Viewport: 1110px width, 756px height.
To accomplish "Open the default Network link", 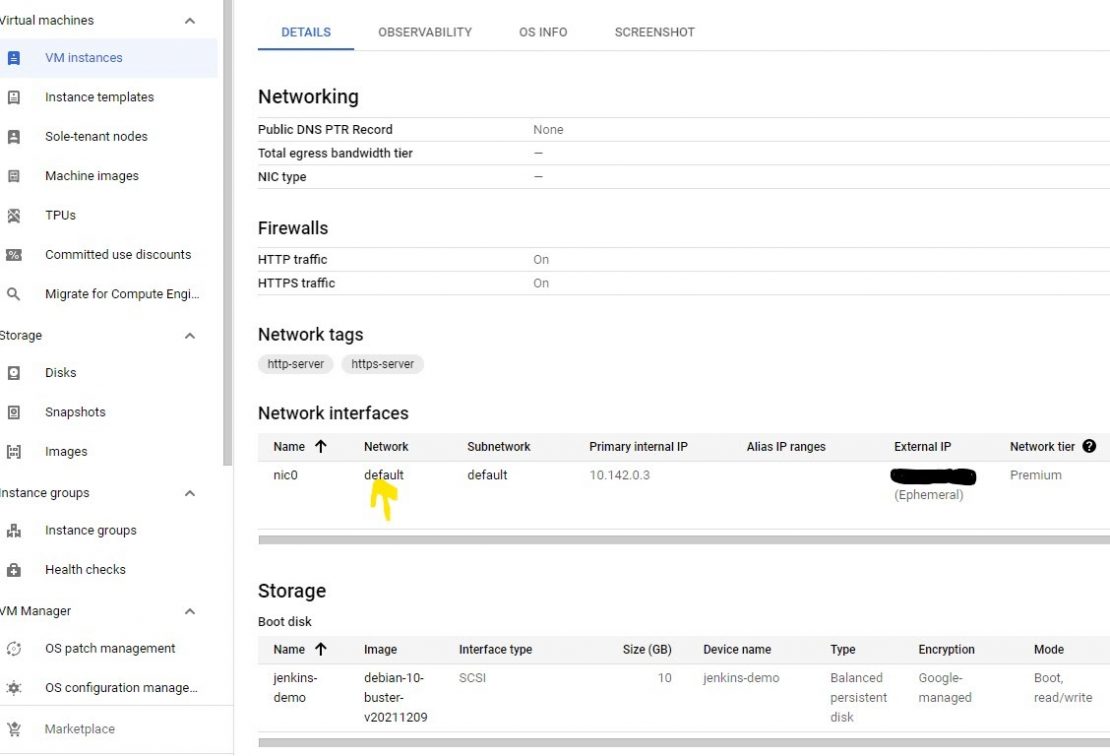I will click(x=384, y=475).
